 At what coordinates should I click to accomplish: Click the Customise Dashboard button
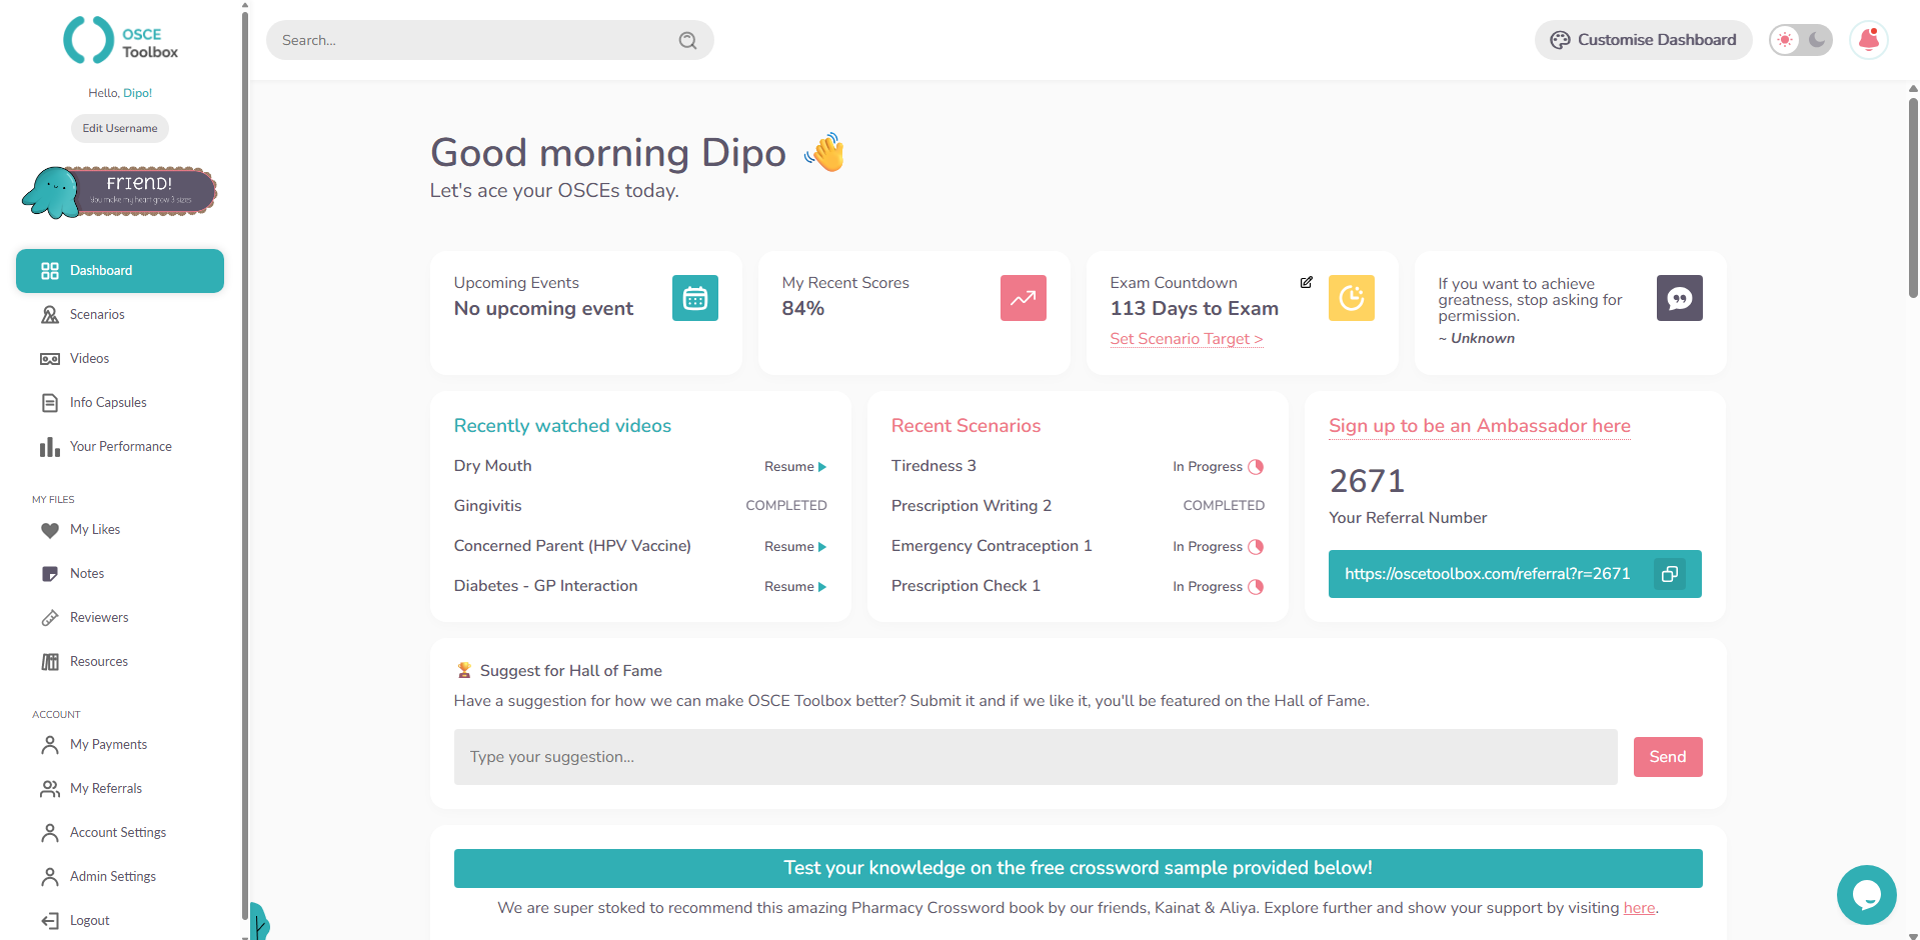[x=1643, y=40]
